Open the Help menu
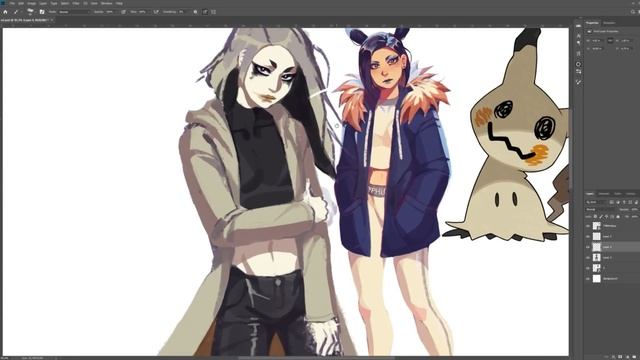 pyautogui.click(x=119, y=3)
